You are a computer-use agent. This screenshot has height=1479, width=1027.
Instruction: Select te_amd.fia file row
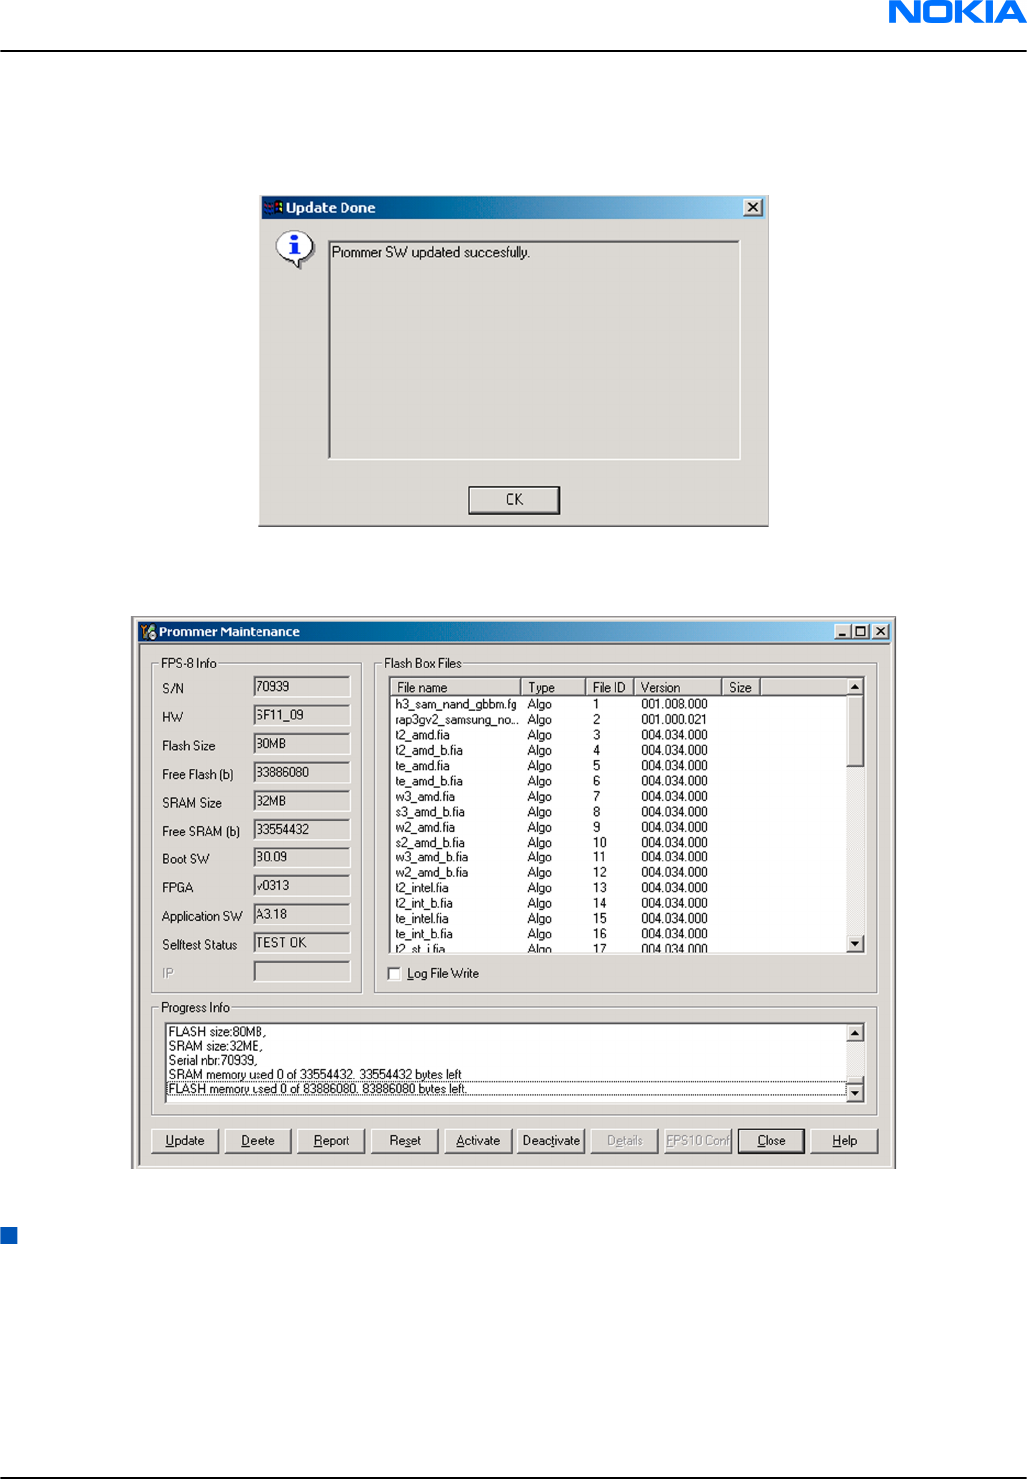coord(618,766)
